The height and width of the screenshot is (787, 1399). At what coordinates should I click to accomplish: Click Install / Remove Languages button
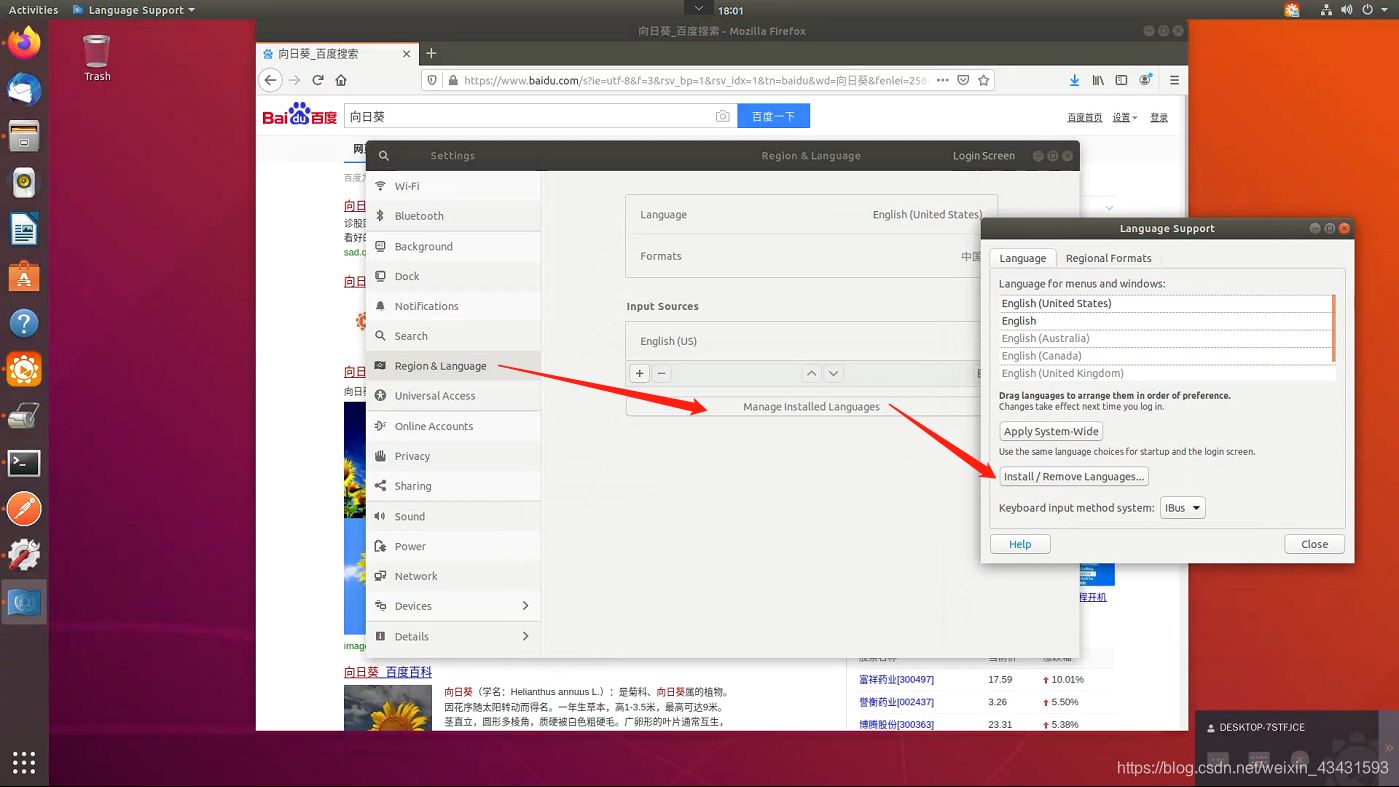(x=1073, y=477)
